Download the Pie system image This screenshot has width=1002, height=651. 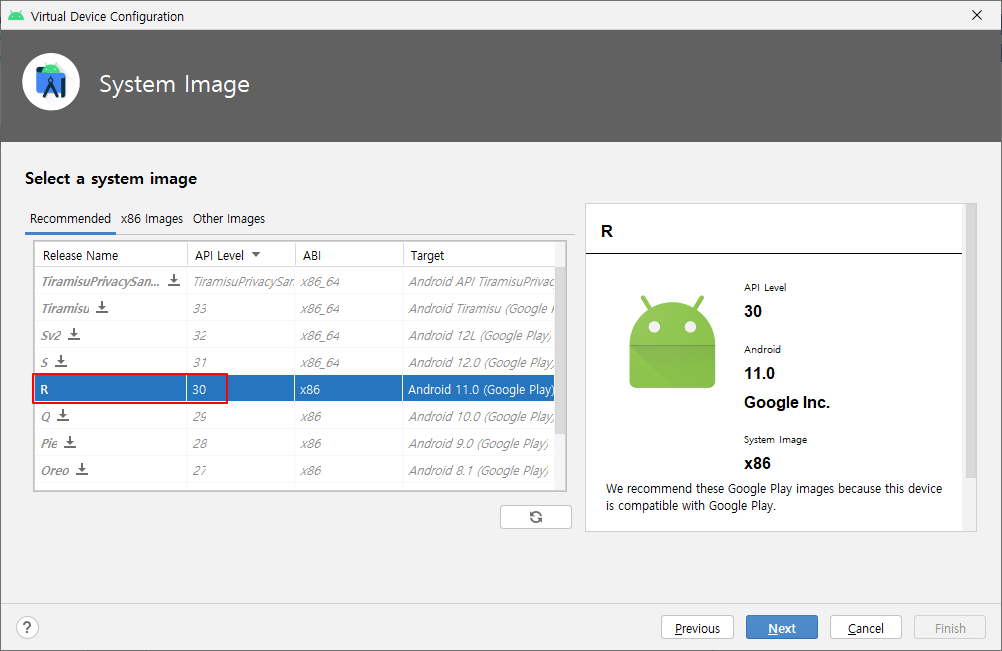(x=70, y=442)
